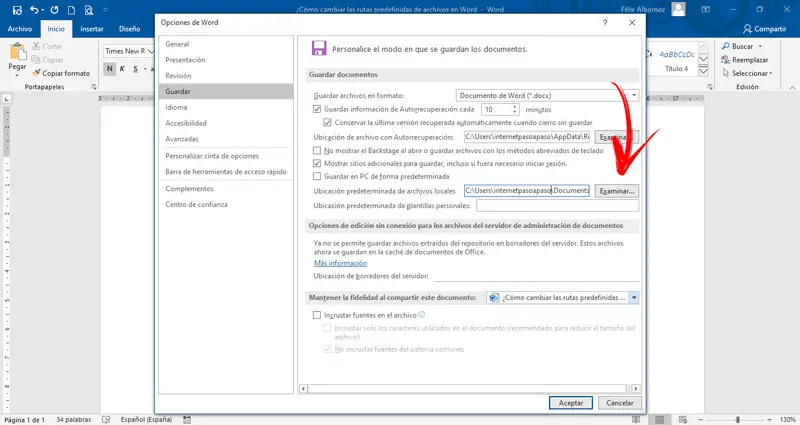Open Diseño tab
Image resolution: width=800 pixels, height=425 pixels.
pyautogui.click(x=130, y=29)
